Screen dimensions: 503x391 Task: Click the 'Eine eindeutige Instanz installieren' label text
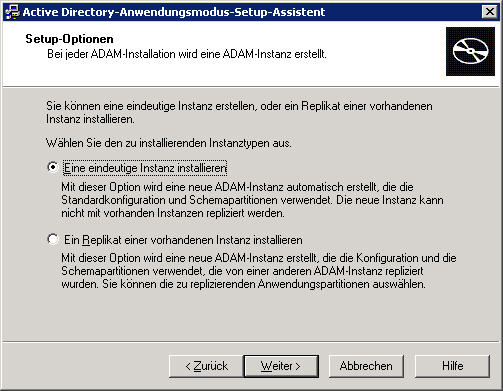click(145, 168)
